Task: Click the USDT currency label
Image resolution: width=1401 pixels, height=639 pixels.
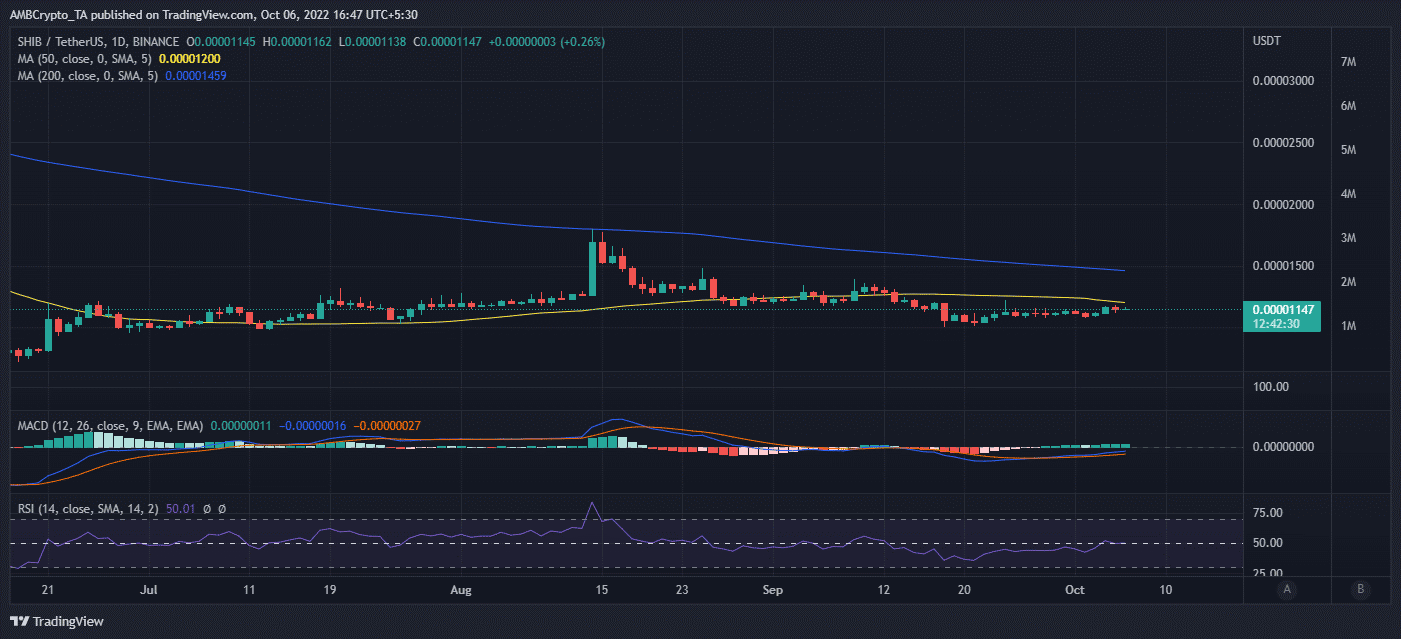Action: (1267, 40)
